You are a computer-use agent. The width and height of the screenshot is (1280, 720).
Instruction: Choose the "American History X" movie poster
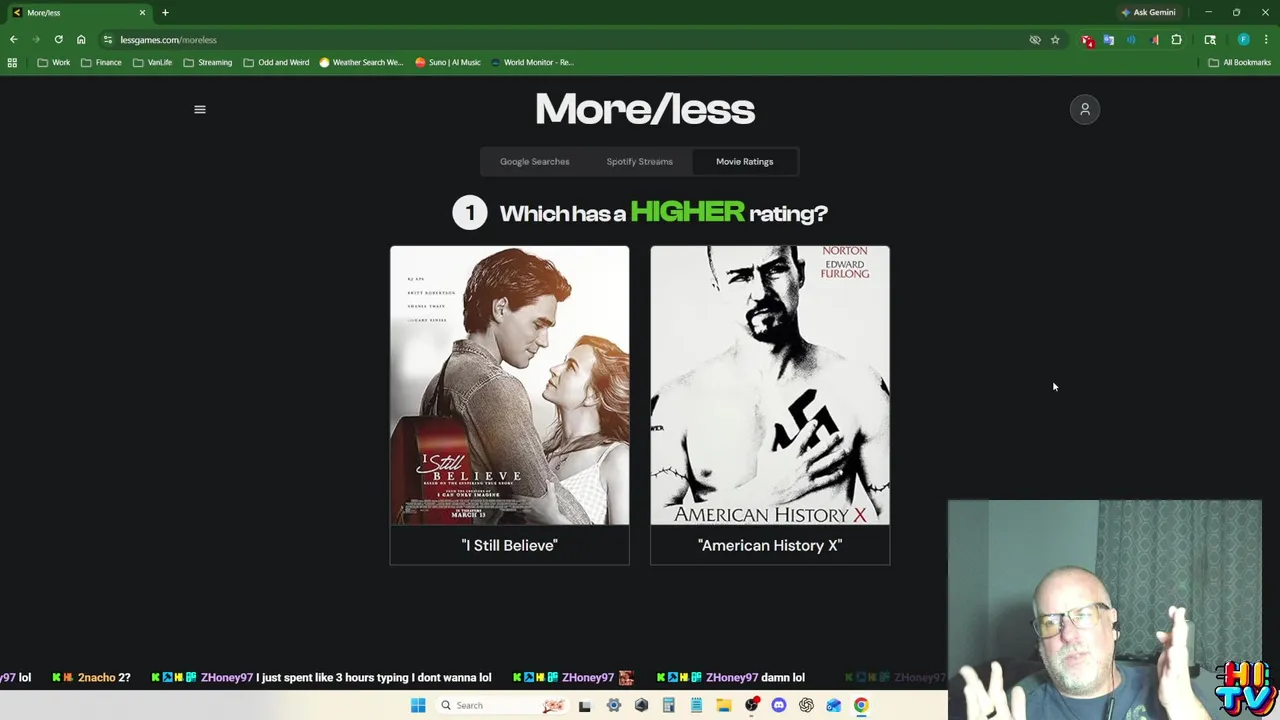point(770,385)
